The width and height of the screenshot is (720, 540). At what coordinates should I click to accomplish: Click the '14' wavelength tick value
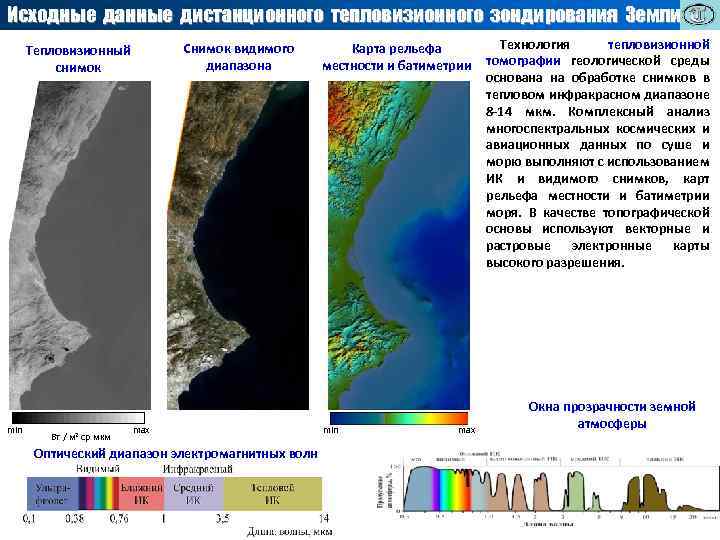[x=324, y=519]
